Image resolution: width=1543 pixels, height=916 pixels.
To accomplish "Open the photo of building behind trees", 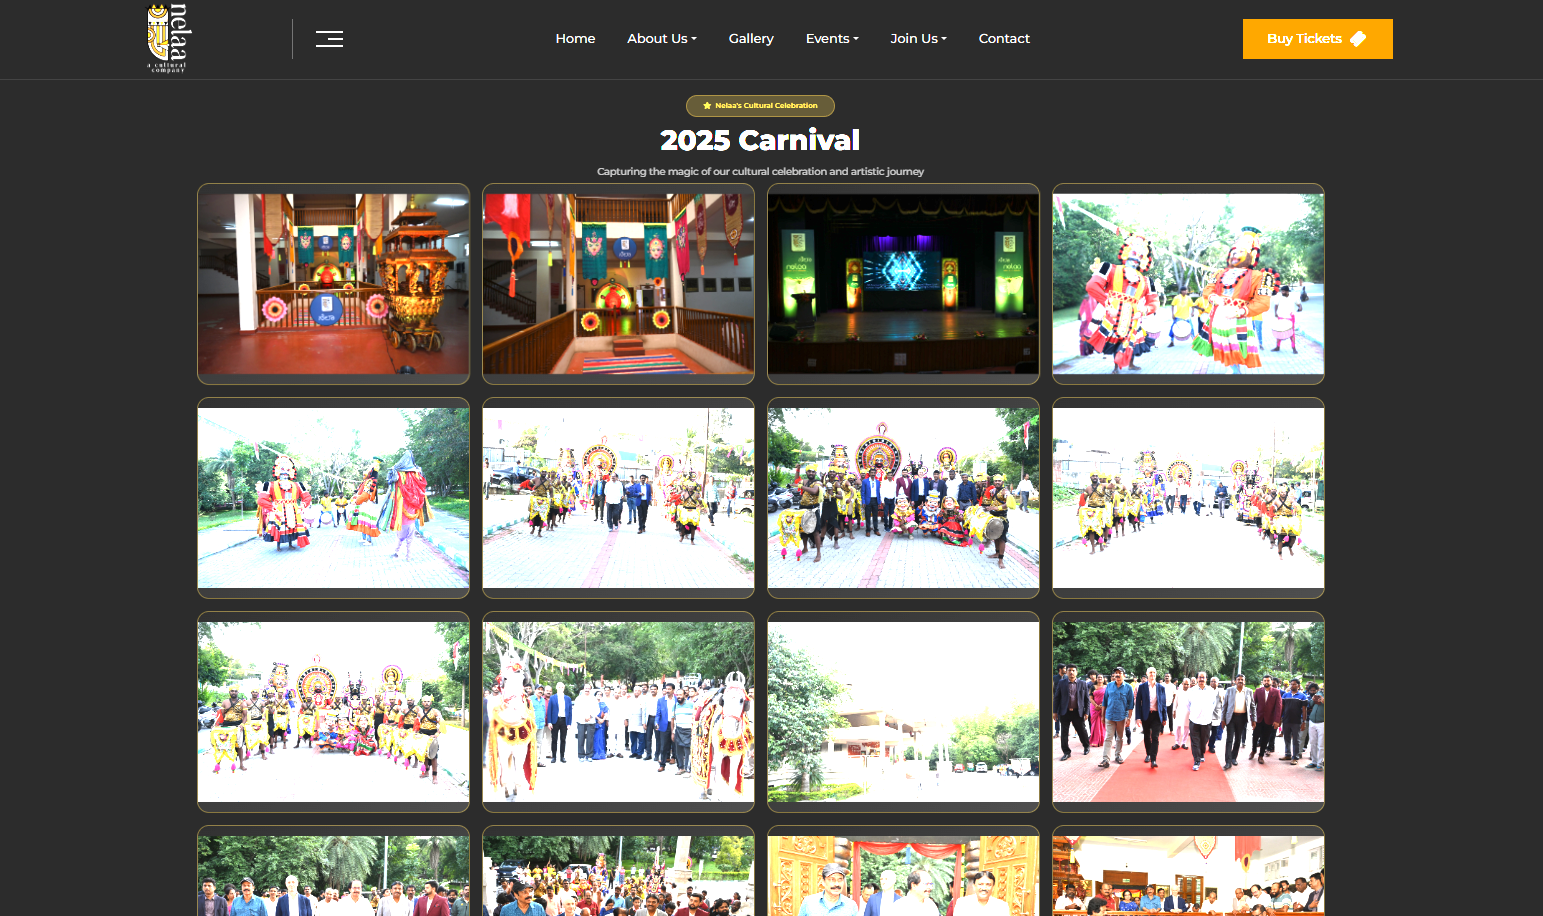I will click(x=903, y=712).
